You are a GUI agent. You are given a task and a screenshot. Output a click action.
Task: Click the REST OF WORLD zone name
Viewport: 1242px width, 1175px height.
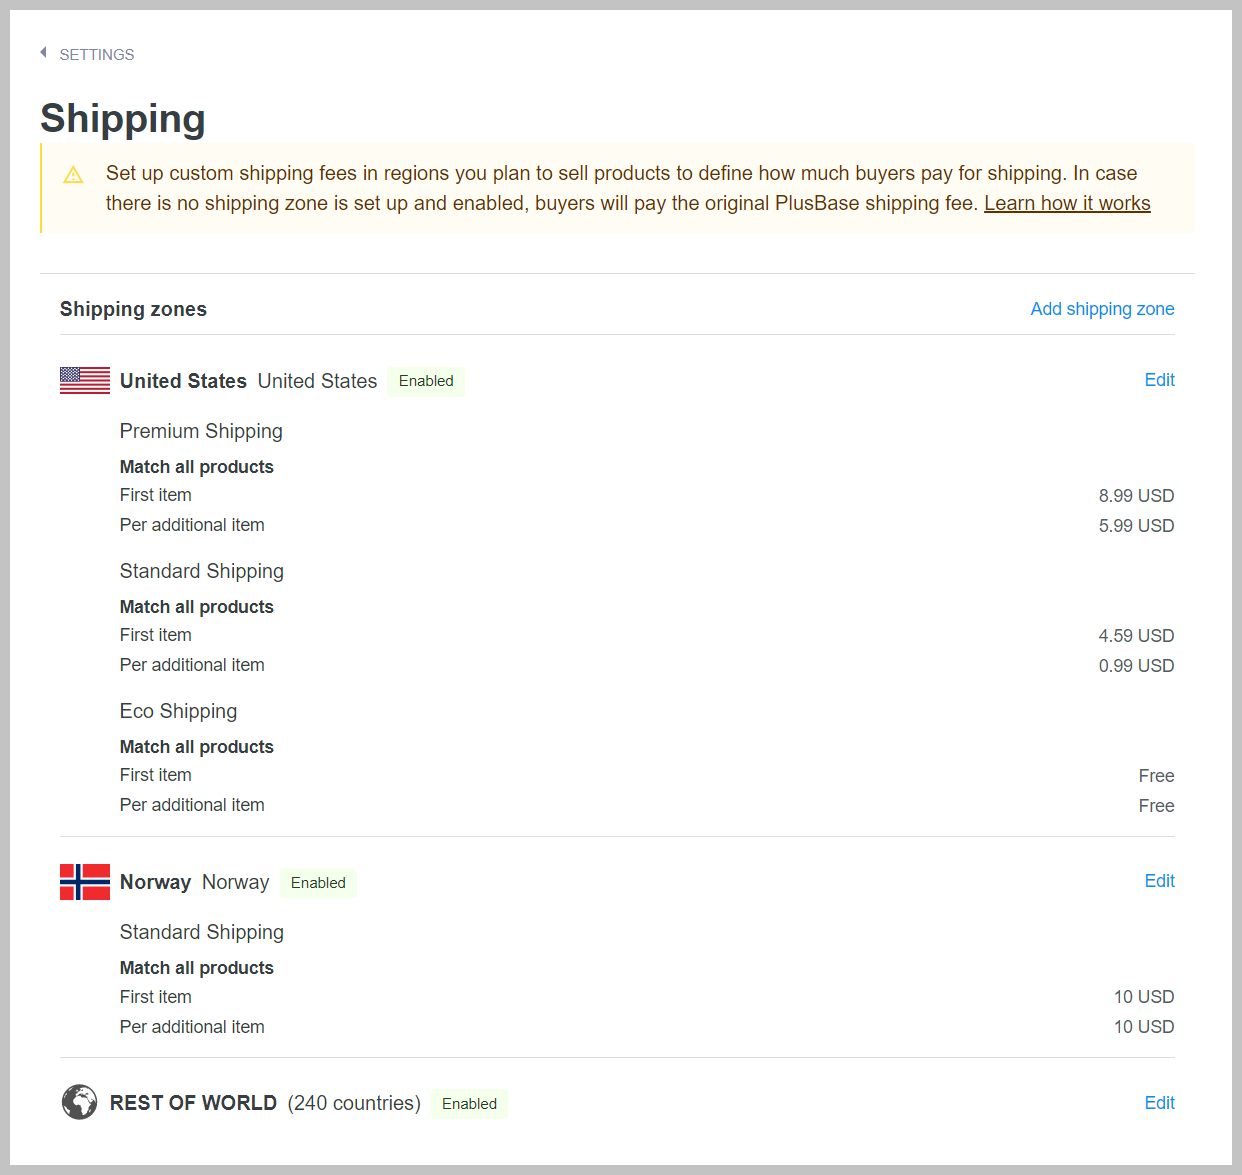point(193,1103)
